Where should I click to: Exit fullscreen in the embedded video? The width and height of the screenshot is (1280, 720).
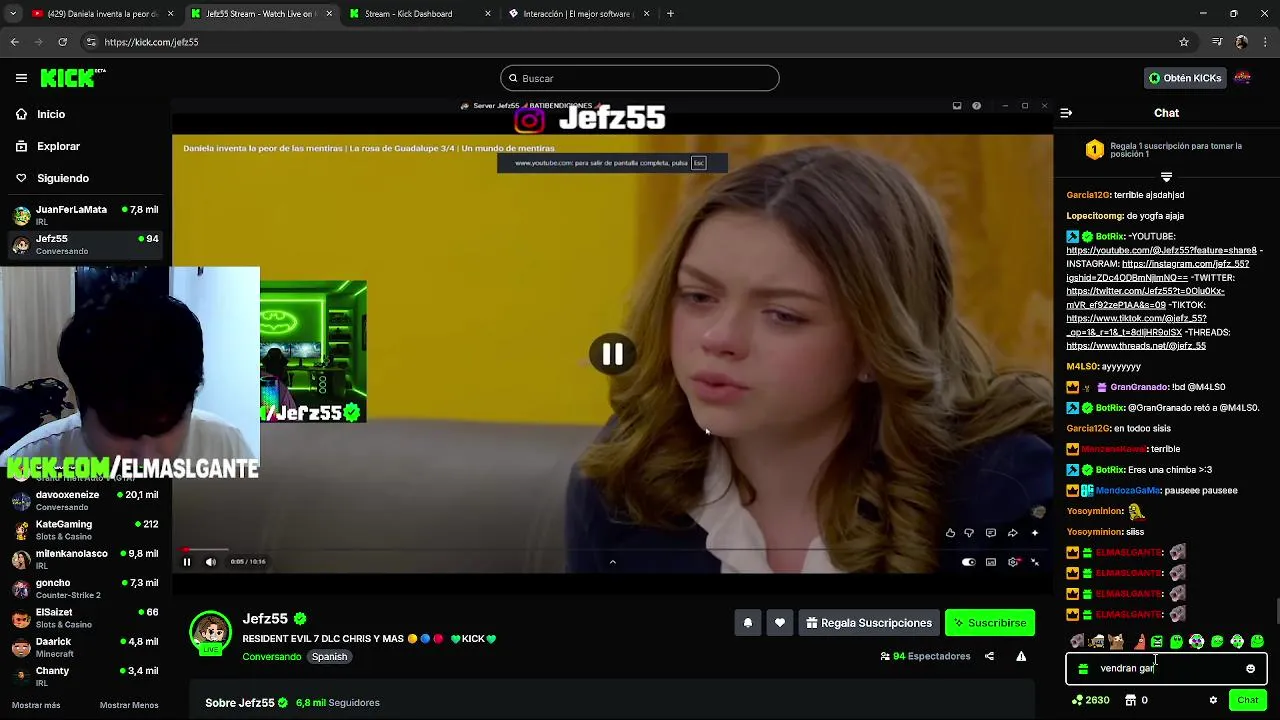[1035, 562]
